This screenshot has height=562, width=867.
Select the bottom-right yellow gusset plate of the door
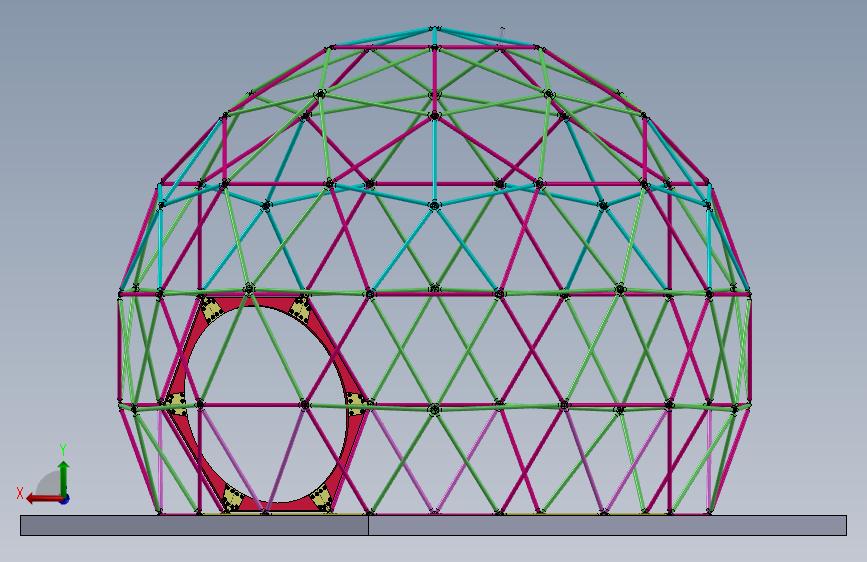(322, 499)
